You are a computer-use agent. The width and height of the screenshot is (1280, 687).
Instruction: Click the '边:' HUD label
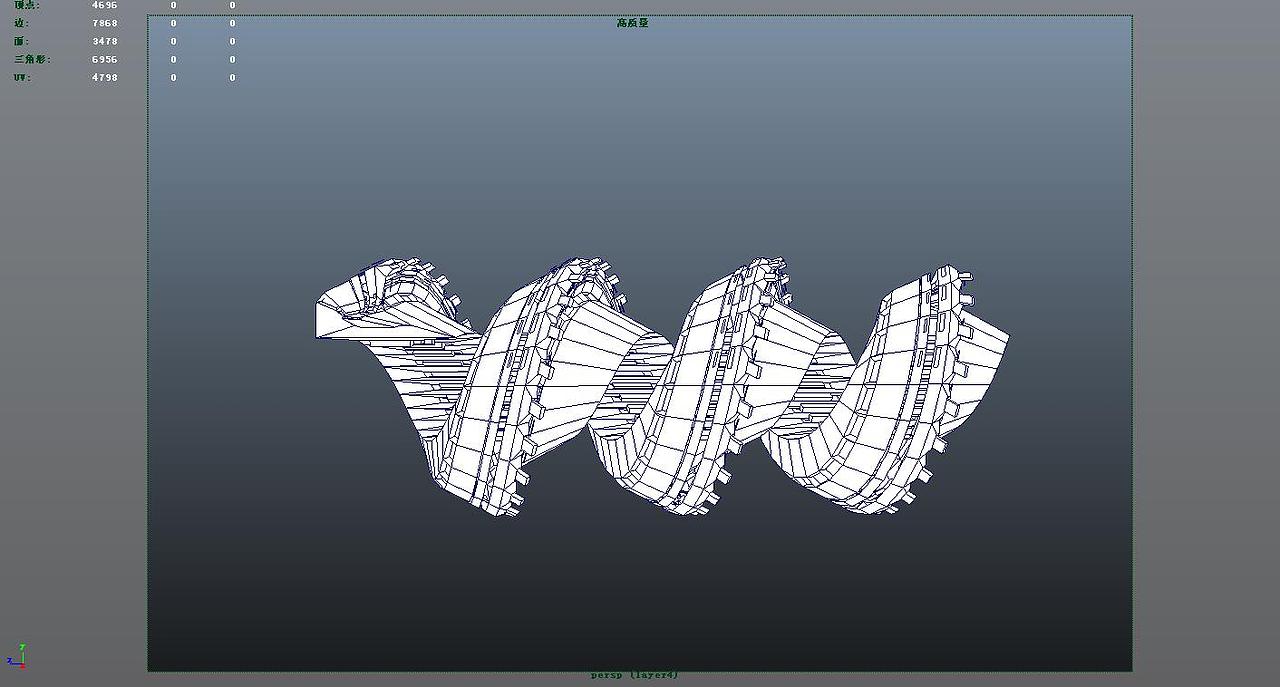[21, 23]
